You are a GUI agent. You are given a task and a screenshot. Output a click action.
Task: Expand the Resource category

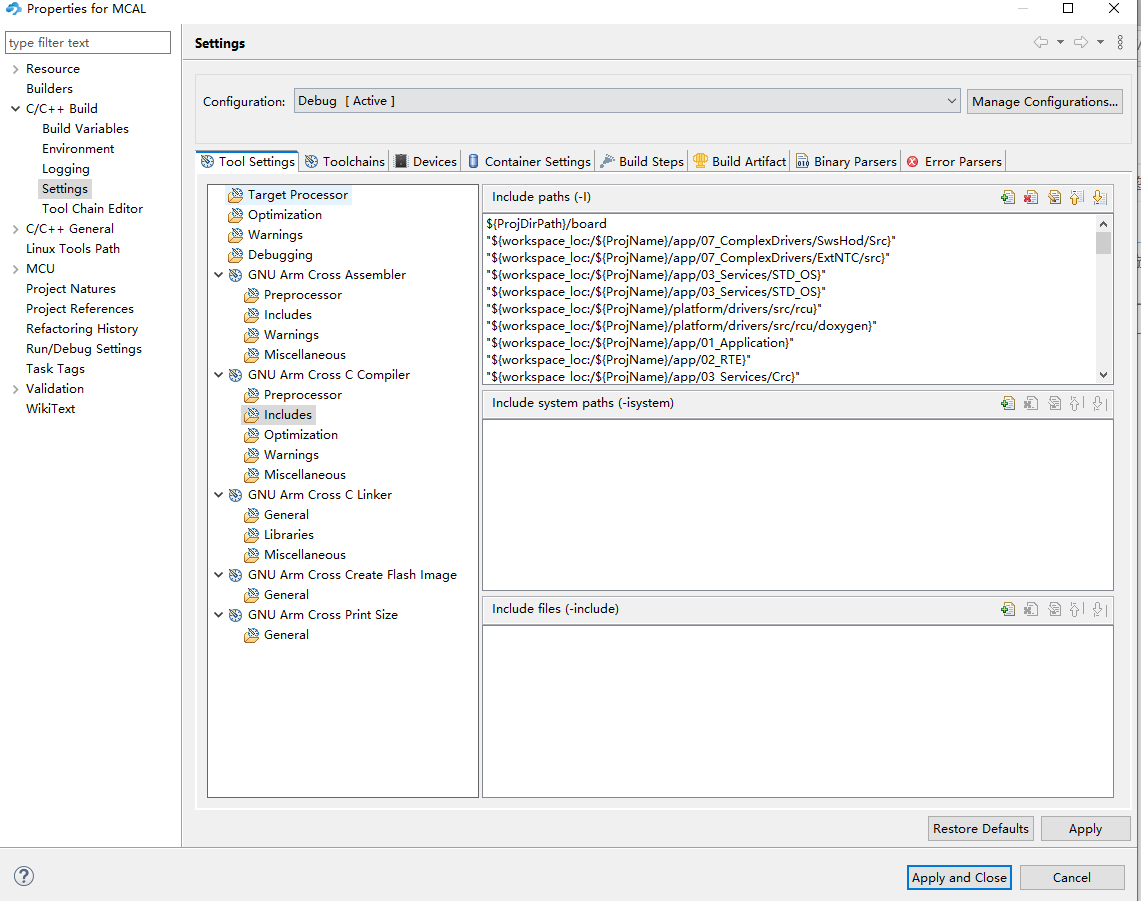click(15, 69)
